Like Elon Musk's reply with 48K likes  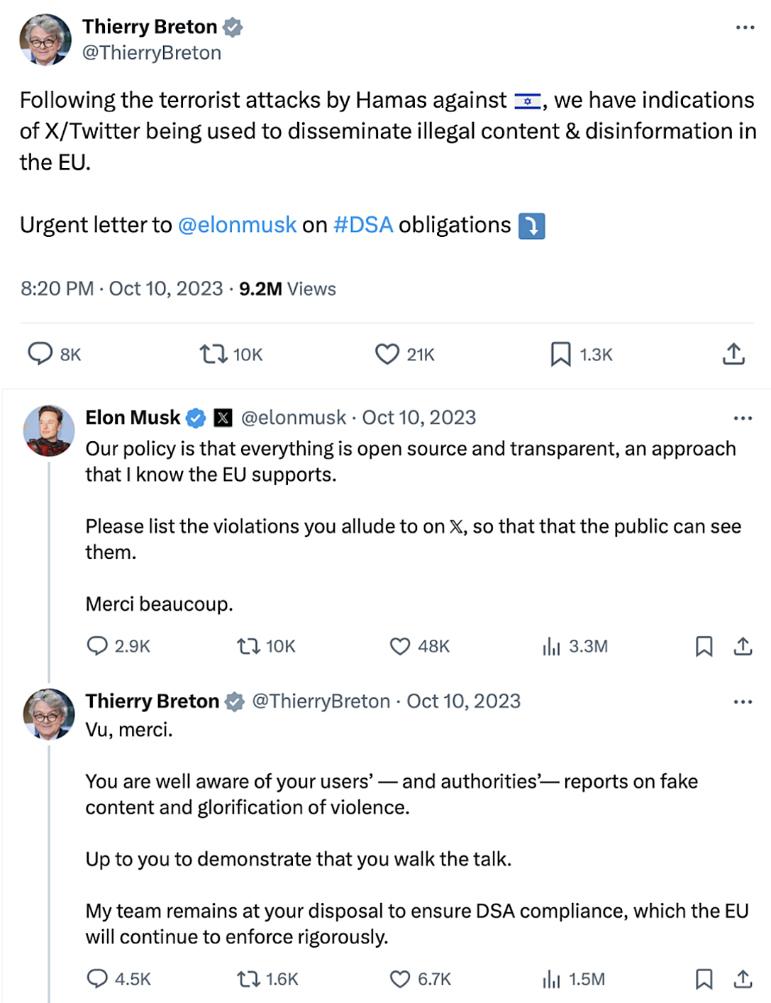pos(400,647)
